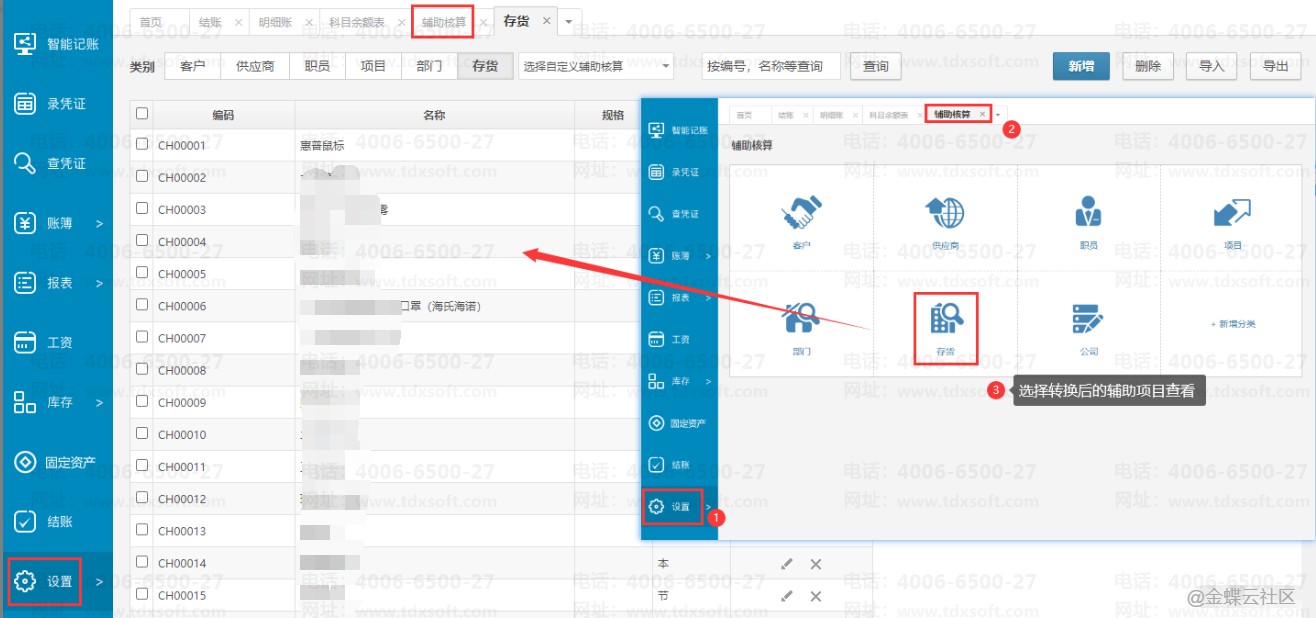The height and width of the screenshot is (618, 1316).
Task: Click the edit pencil on the 本 row
Action: point(787,564)
